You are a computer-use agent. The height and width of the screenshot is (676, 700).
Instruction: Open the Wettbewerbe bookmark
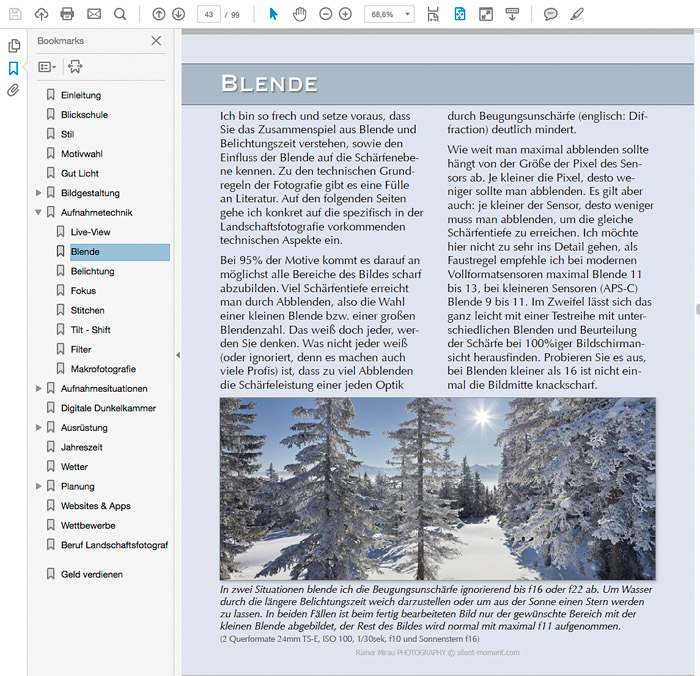click(88, 526)
